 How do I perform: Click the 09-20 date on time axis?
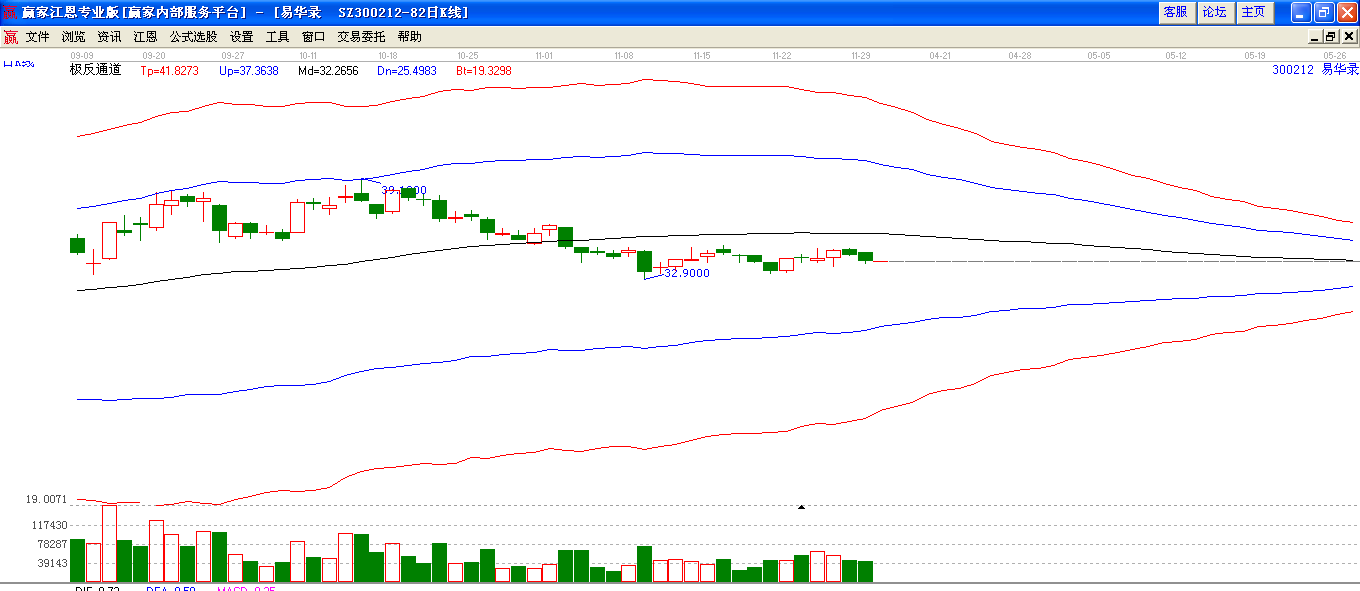(154, 56)
